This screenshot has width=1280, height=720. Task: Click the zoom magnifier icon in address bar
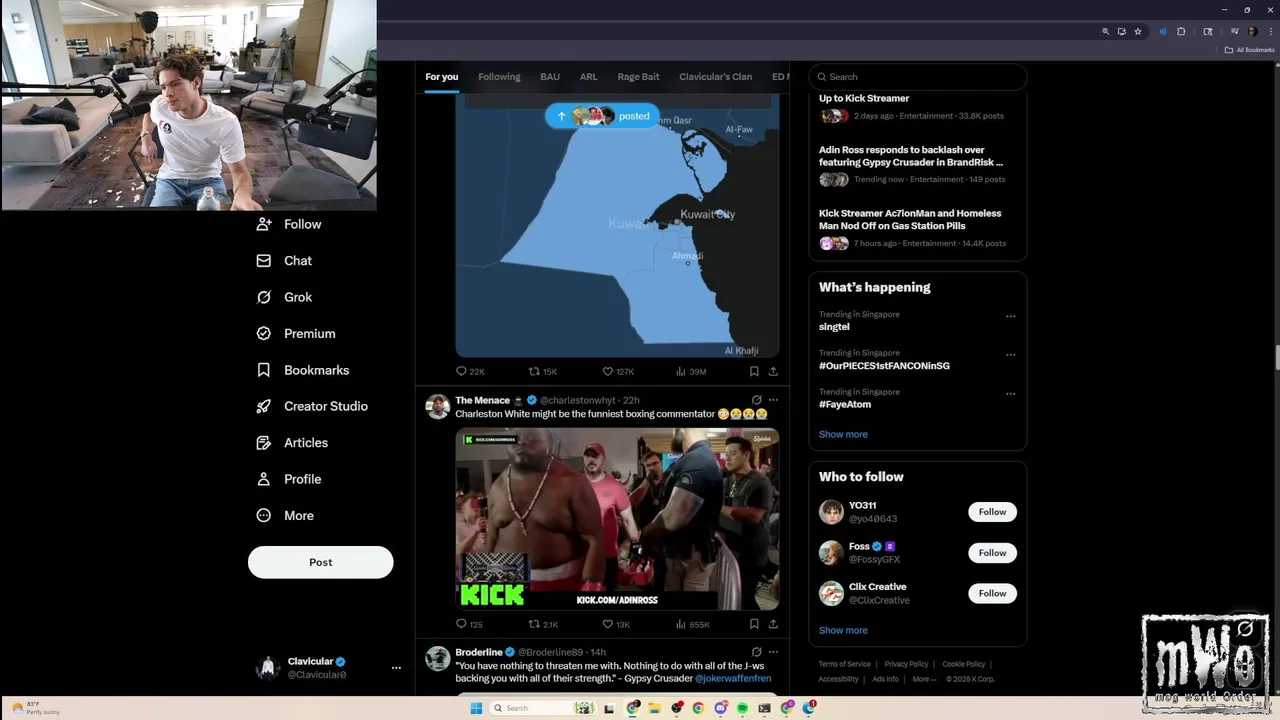coord(1105,31)
